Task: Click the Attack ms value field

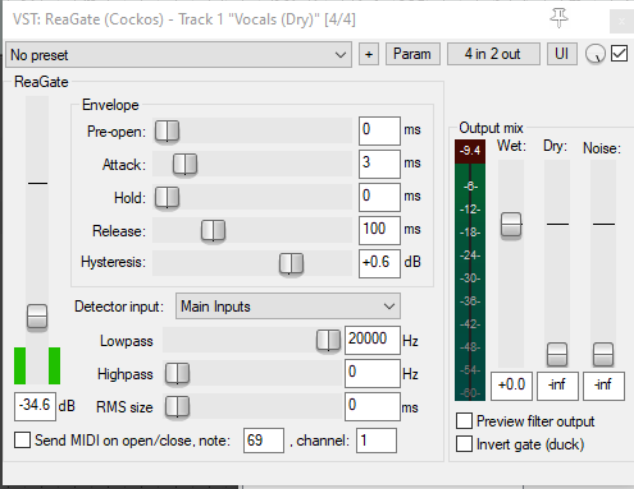Action: point(379,164)
